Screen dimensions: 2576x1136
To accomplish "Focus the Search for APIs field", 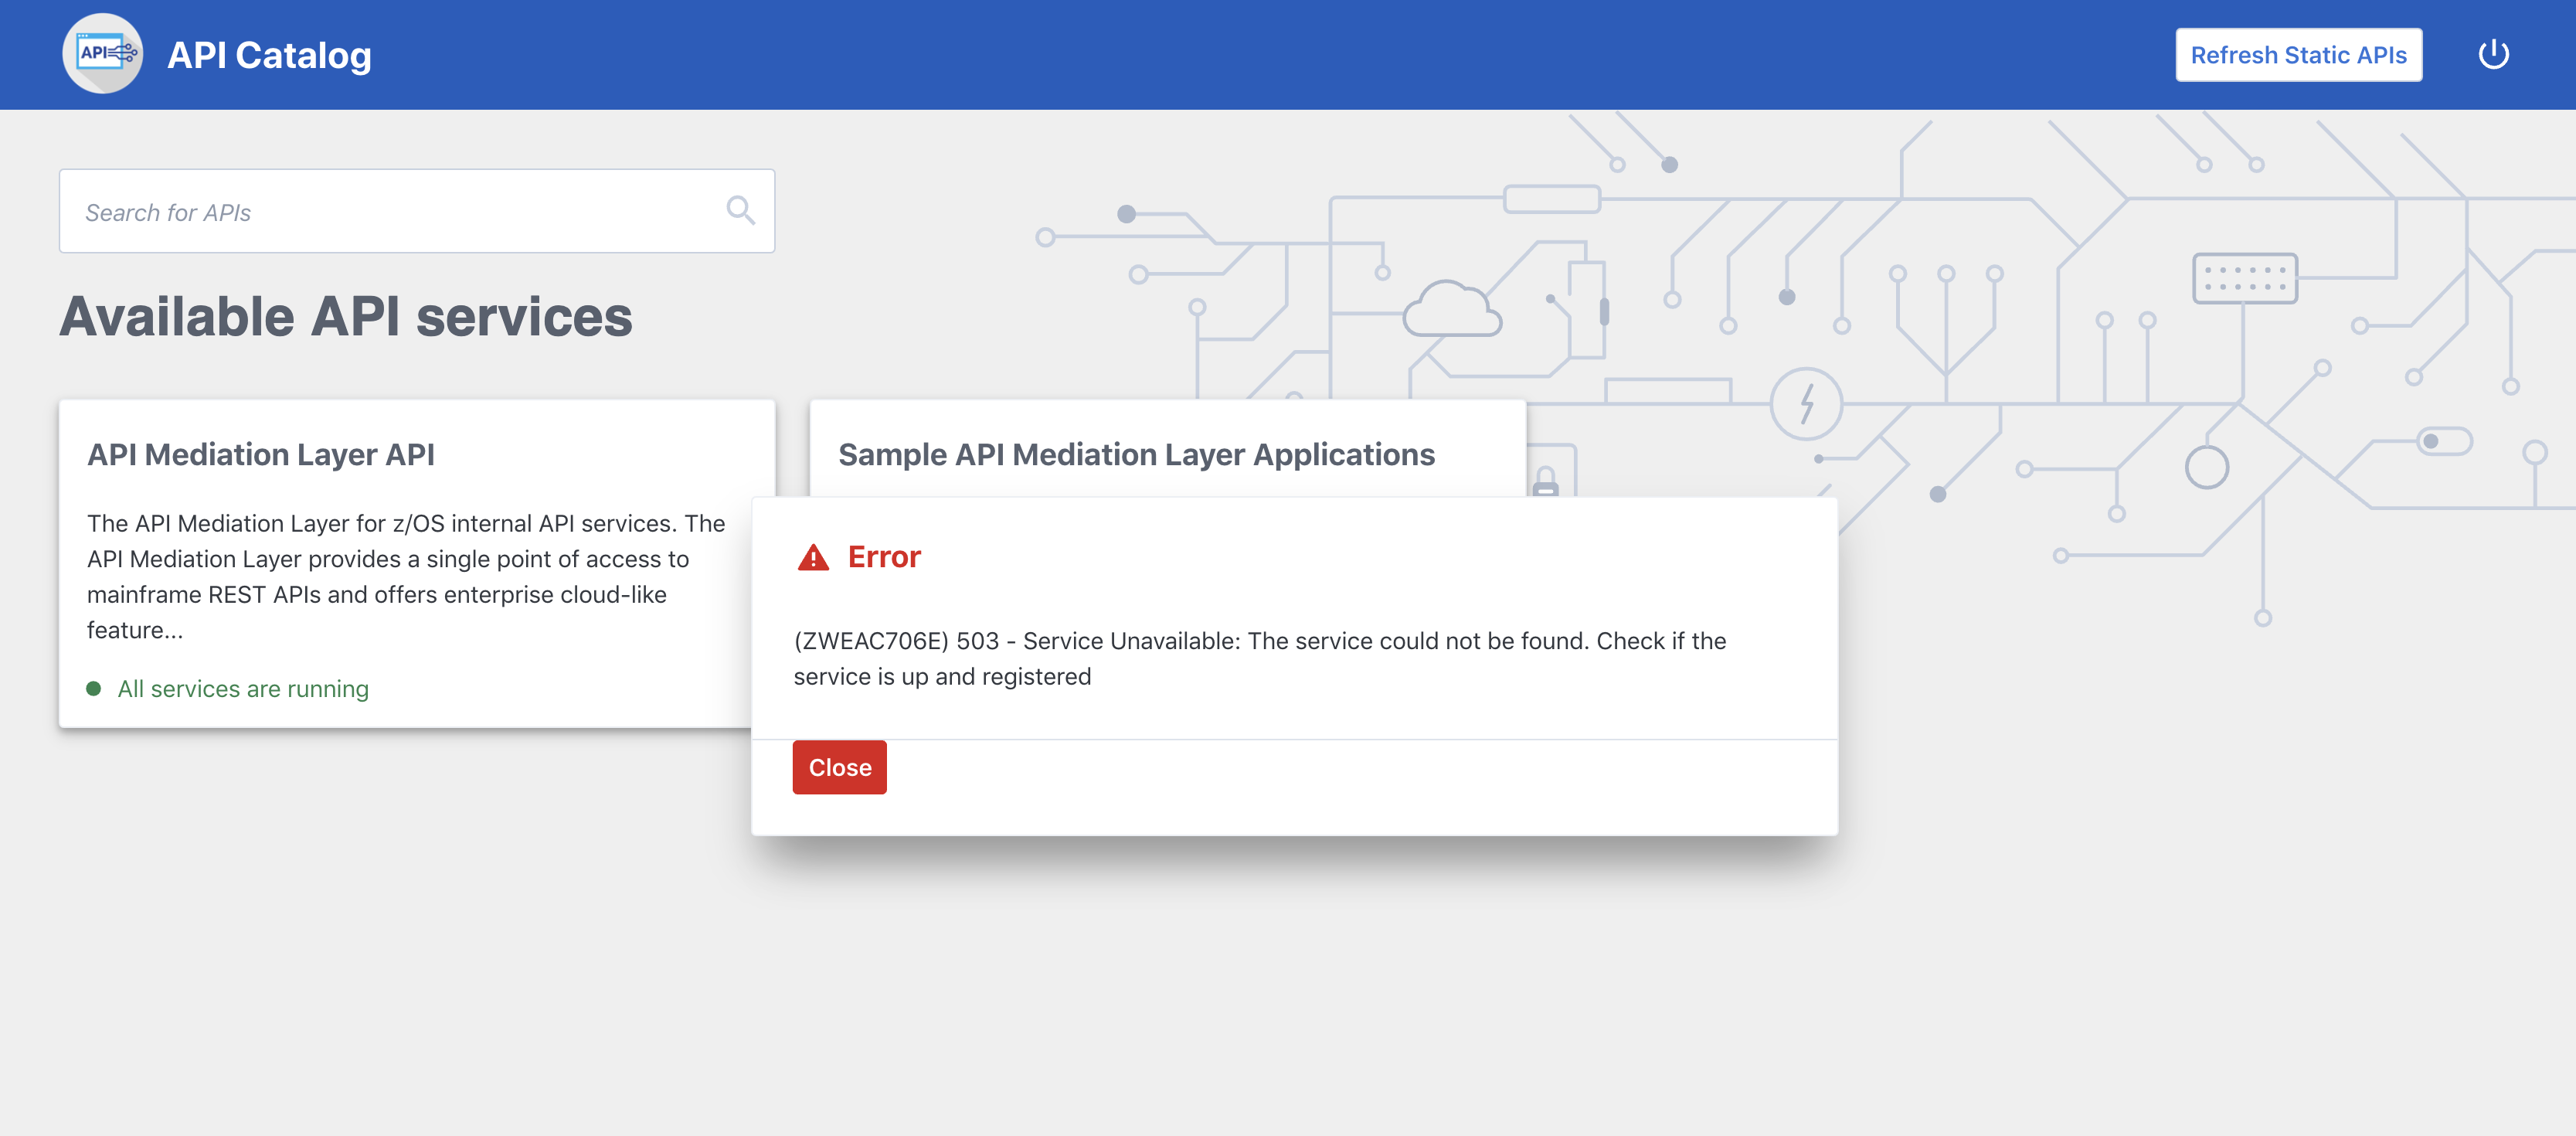I will tap(390, 212).
